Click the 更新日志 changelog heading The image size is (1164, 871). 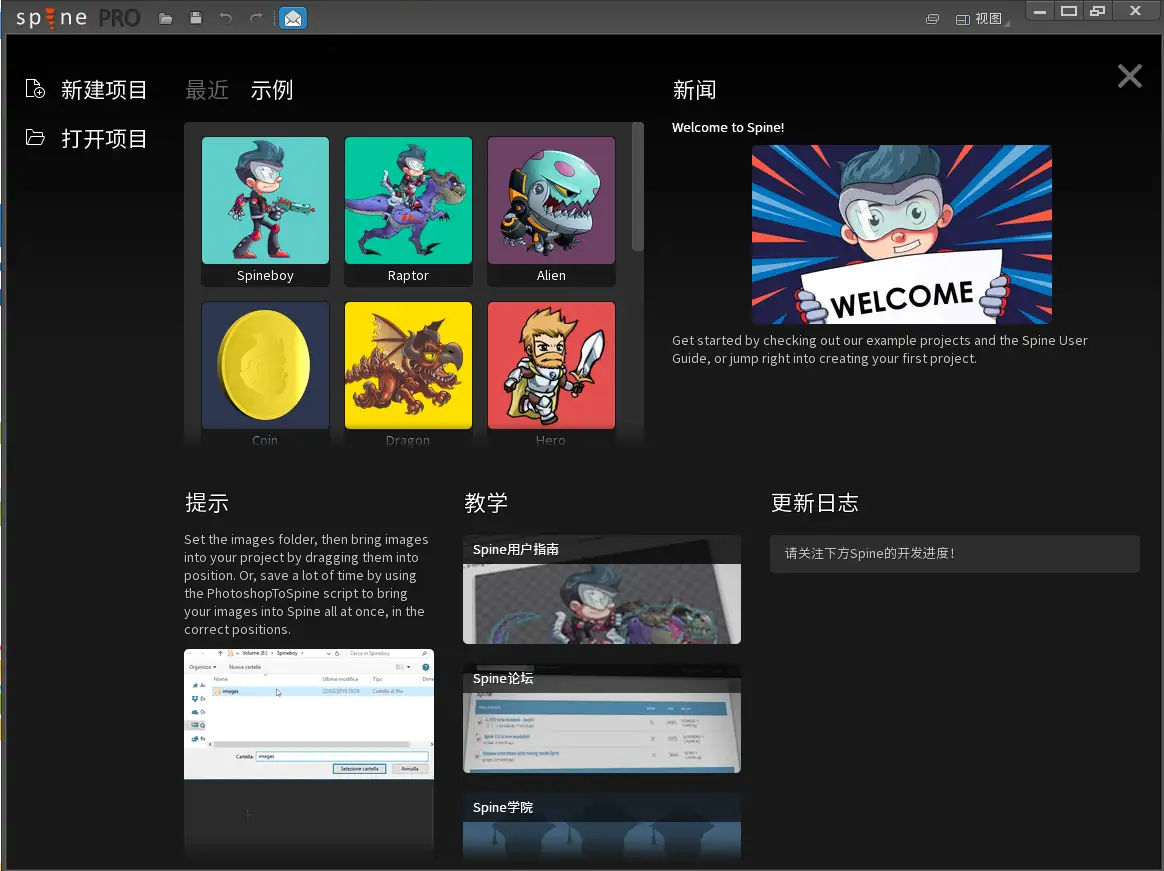click(814, 503)
